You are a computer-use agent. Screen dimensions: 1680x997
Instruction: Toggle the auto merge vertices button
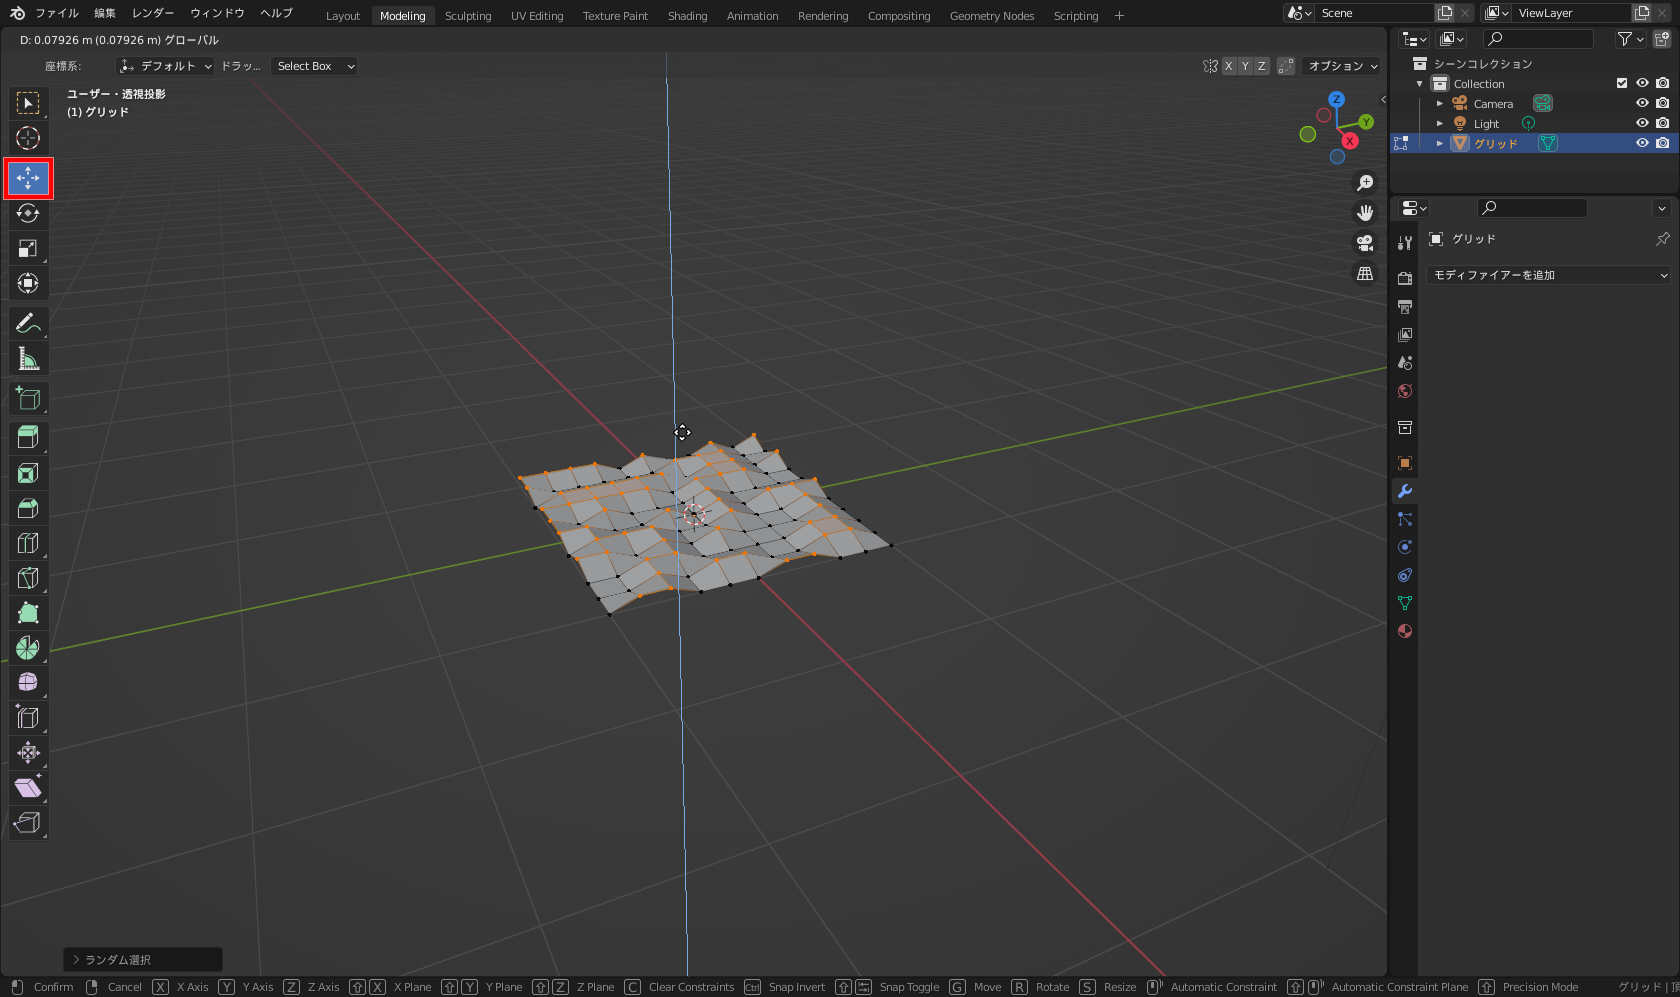[1286, 66]
